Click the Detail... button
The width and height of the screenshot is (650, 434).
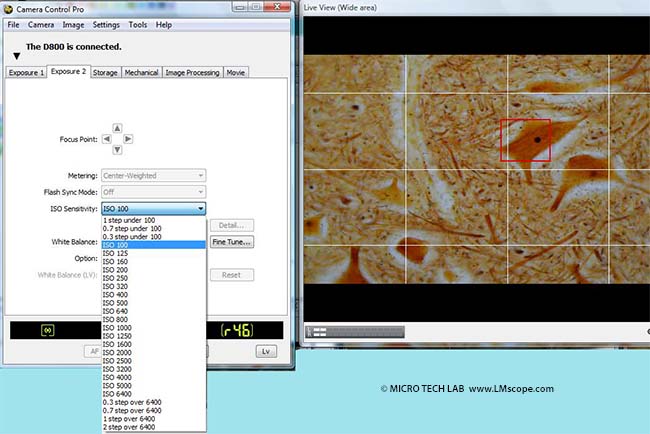(232, 225)
